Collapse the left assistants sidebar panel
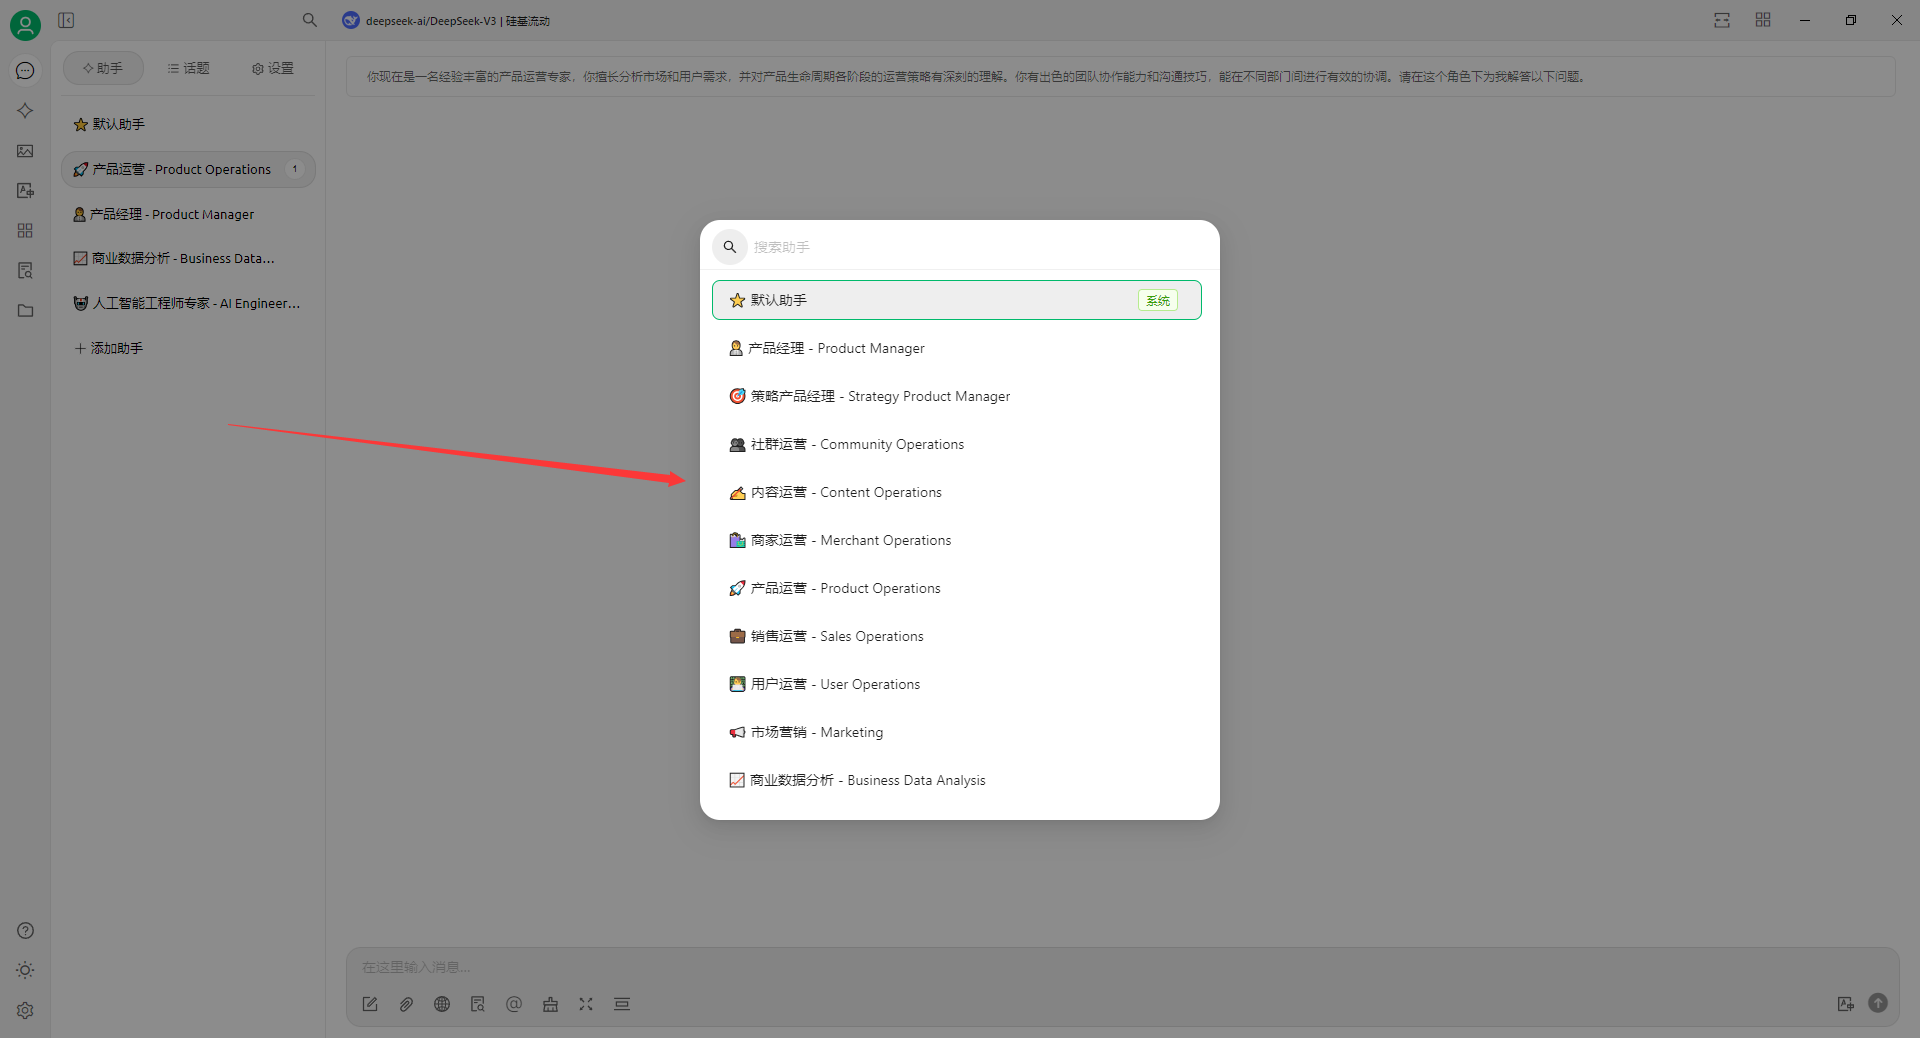The image size is (1920, 1038). (x=66, y=20)
